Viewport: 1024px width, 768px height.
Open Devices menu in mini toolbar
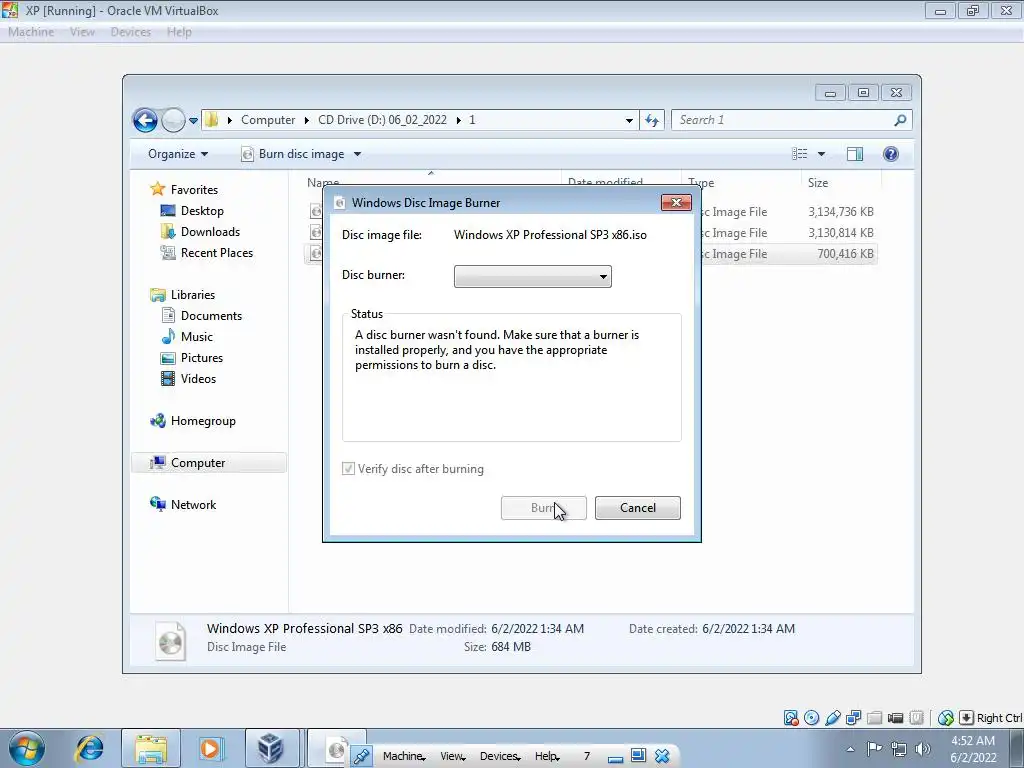click(x=500, y=756)
